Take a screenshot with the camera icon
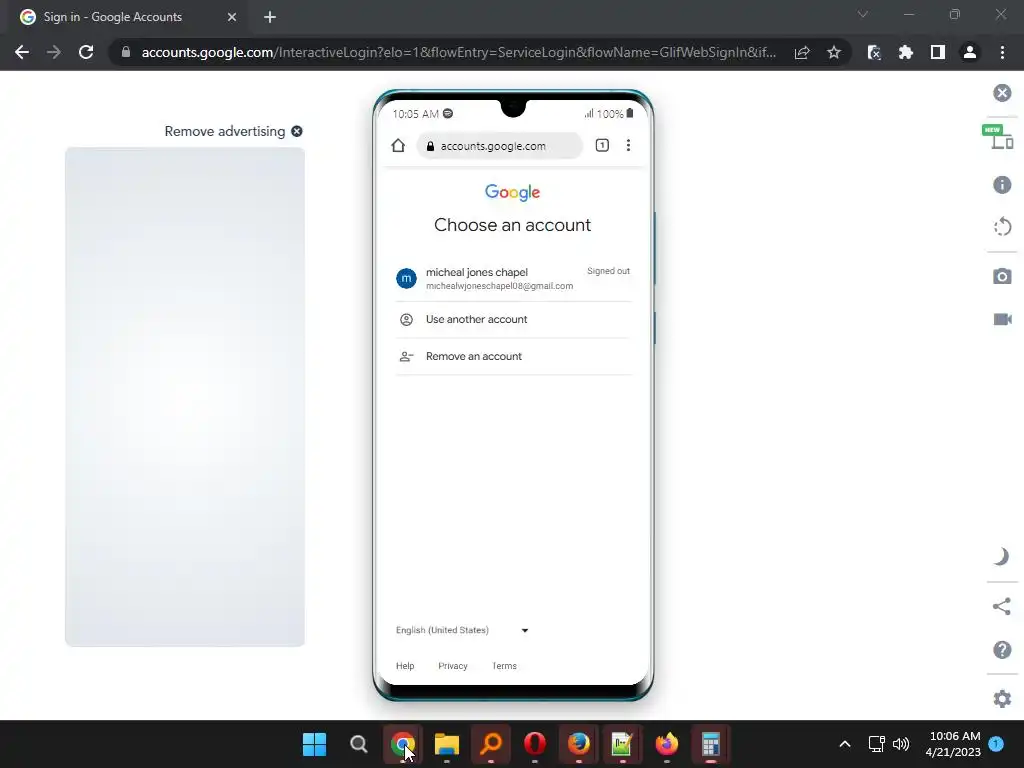 tap(1002, 276)
